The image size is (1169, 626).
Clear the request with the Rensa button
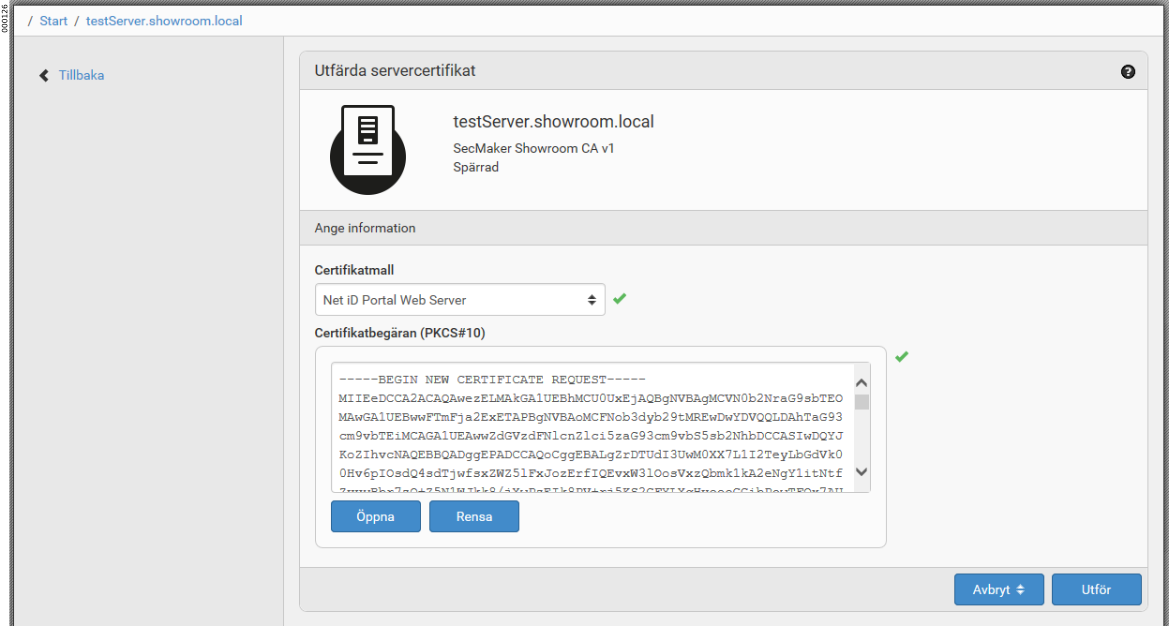coord(474,517)
